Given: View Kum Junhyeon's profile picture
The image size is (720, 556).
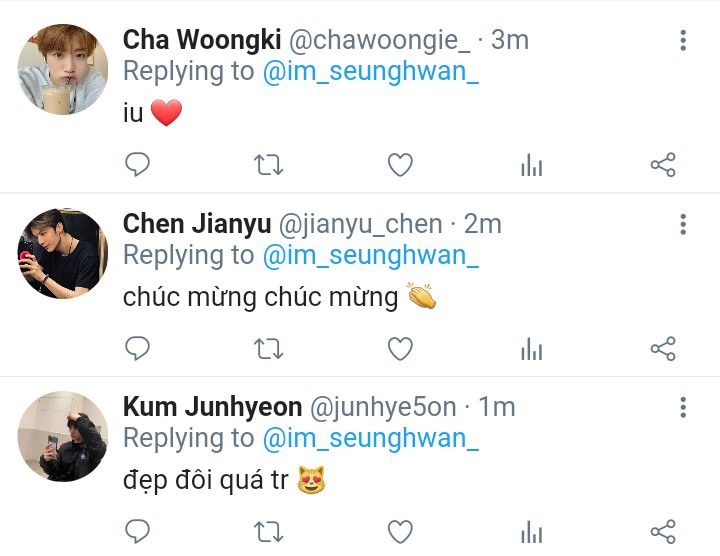Looking at the screenshot, I should 63,436.
